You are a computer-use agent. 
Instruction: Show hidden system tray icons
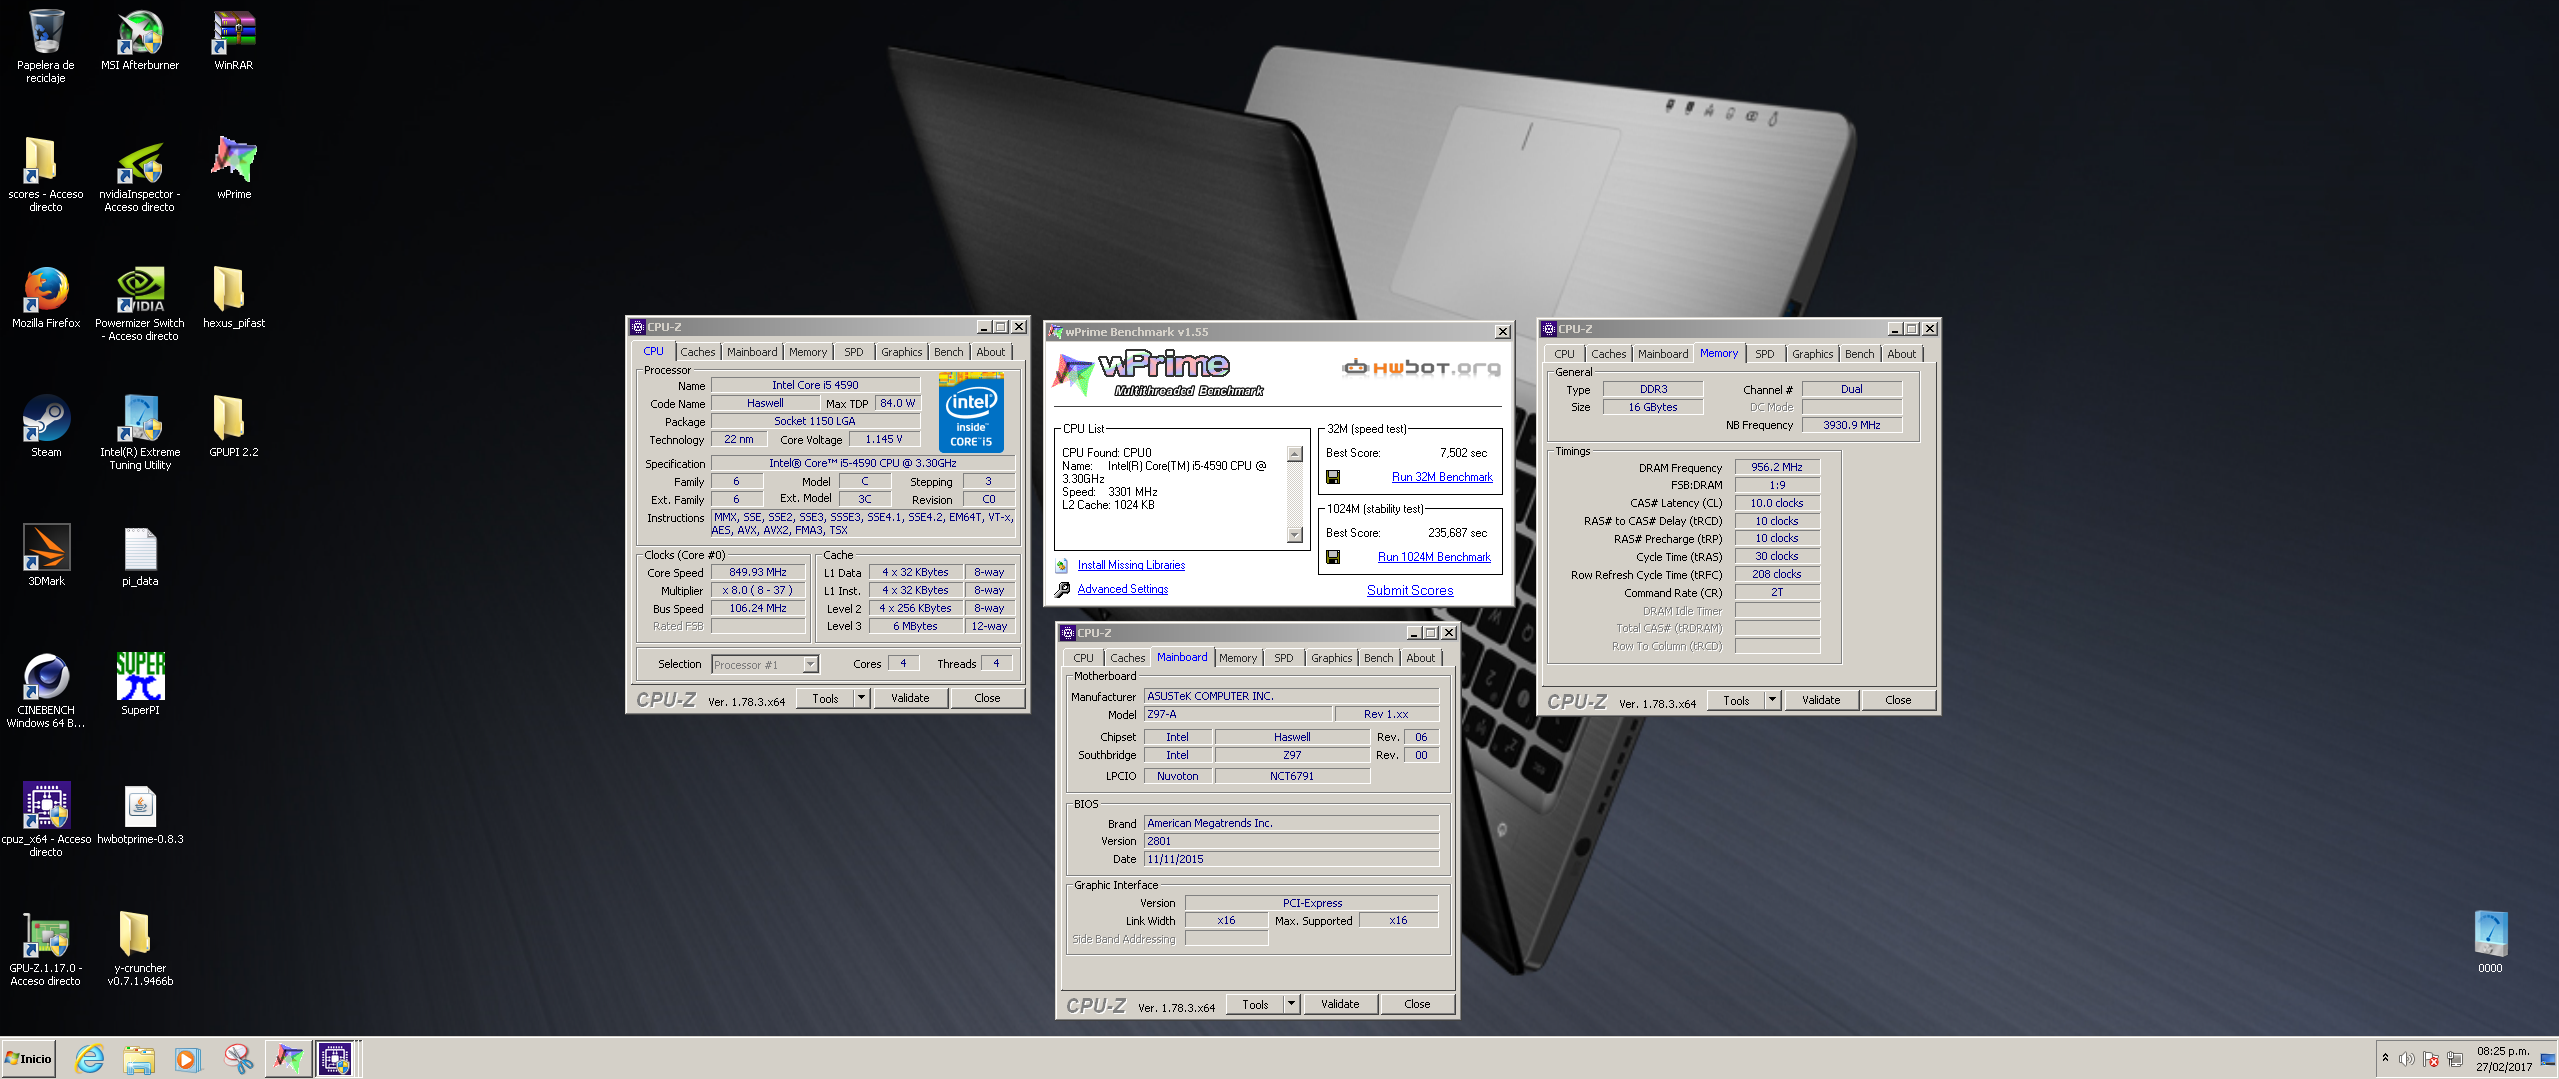(x=2385, y=1058)
